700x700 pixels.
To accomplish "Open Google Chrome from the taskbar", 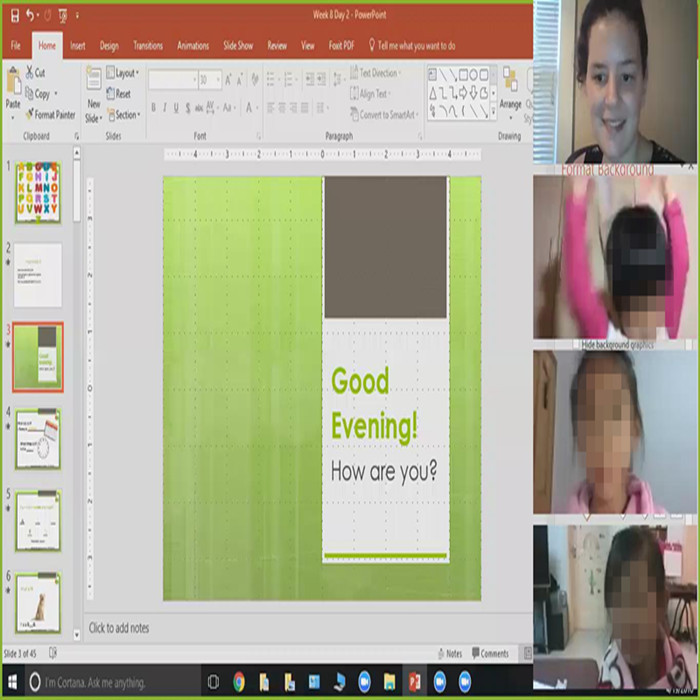I will (239, 682).
